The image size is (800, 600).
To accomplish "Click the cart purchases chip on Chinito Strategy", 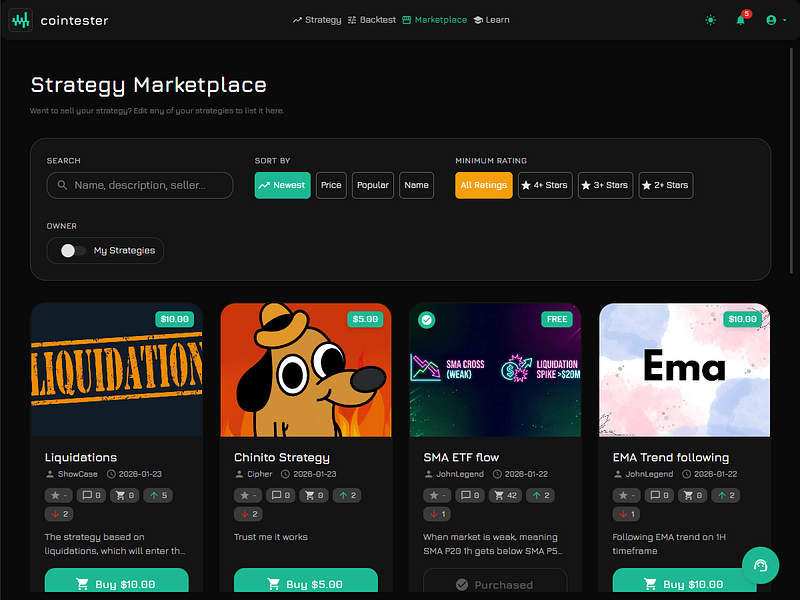I will [x=314, y=495].
